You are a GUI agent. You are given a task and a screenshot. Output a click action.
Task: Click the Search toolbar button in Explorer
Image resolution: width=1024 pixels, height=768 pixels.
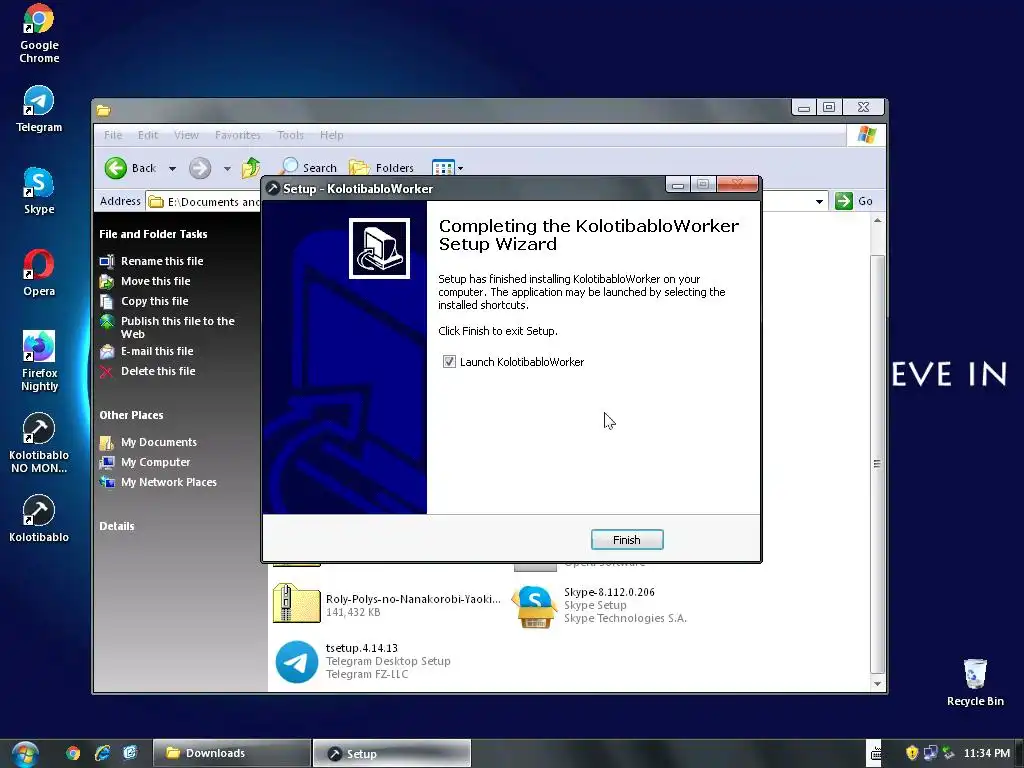coord(310,168)
